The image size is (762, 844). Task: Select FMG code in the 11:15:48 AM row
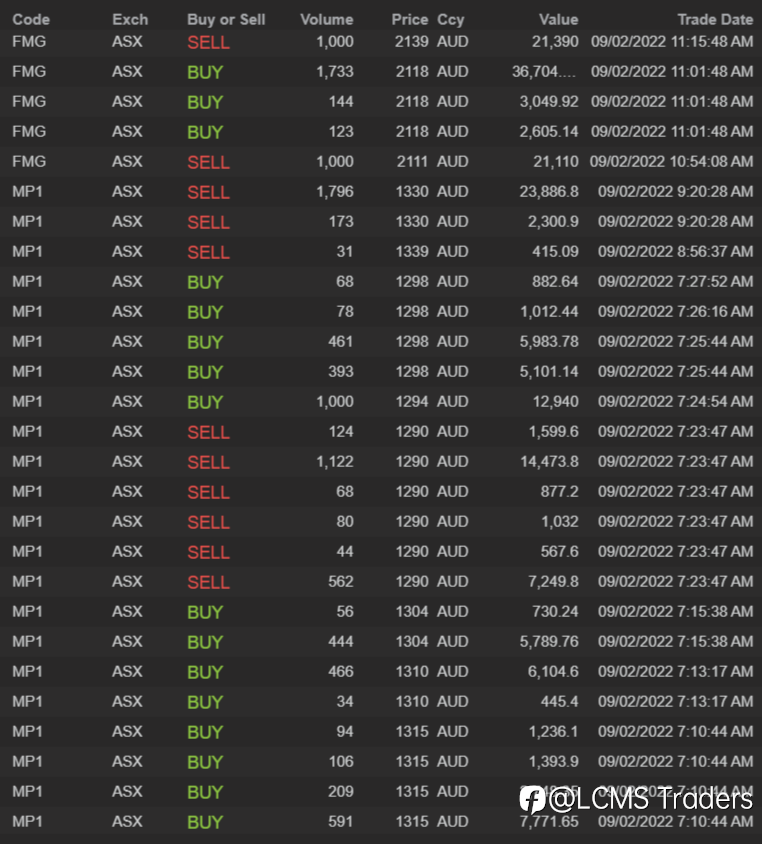[29, 41]
